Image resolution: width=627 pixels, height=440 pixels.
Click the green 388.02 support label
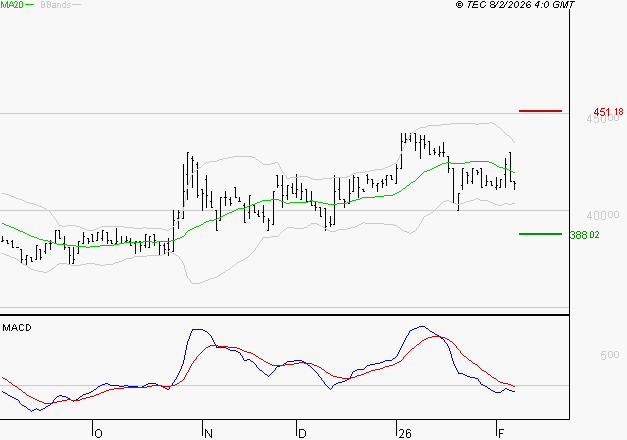[585, 235]
